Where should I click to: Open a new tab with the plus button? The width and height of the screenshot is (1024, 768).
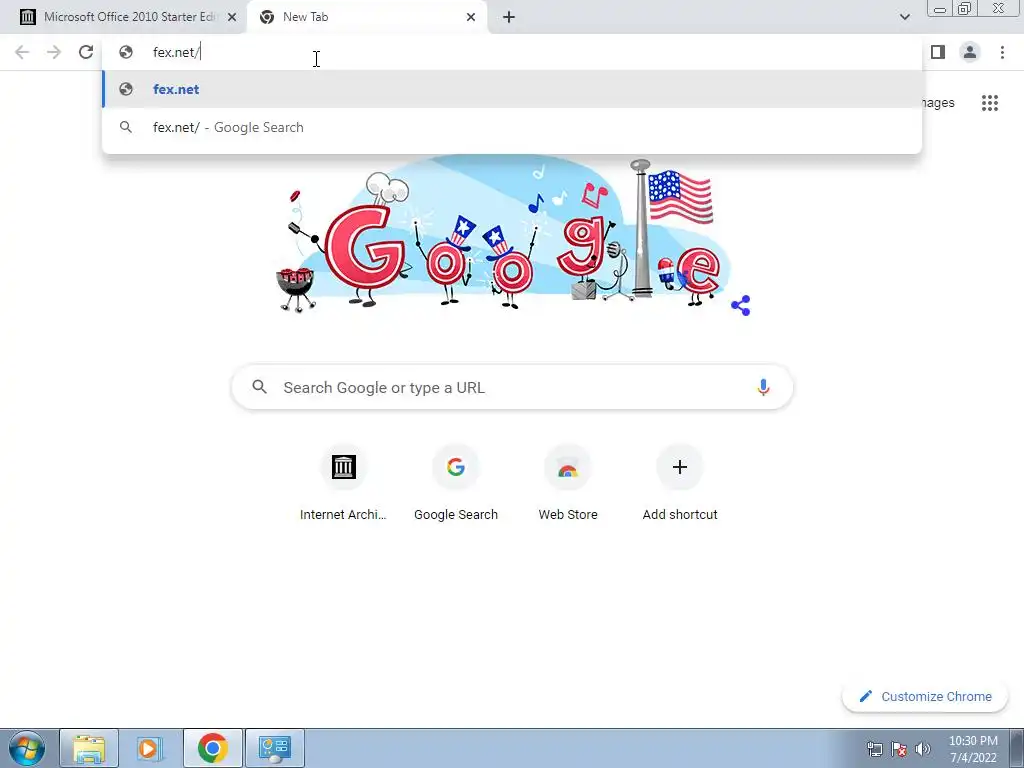tap(509, 17)
